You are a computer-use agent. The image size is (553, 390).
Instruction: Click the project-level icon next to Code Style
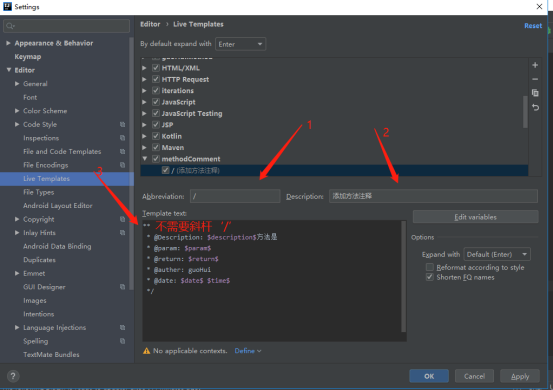point(122,124)
